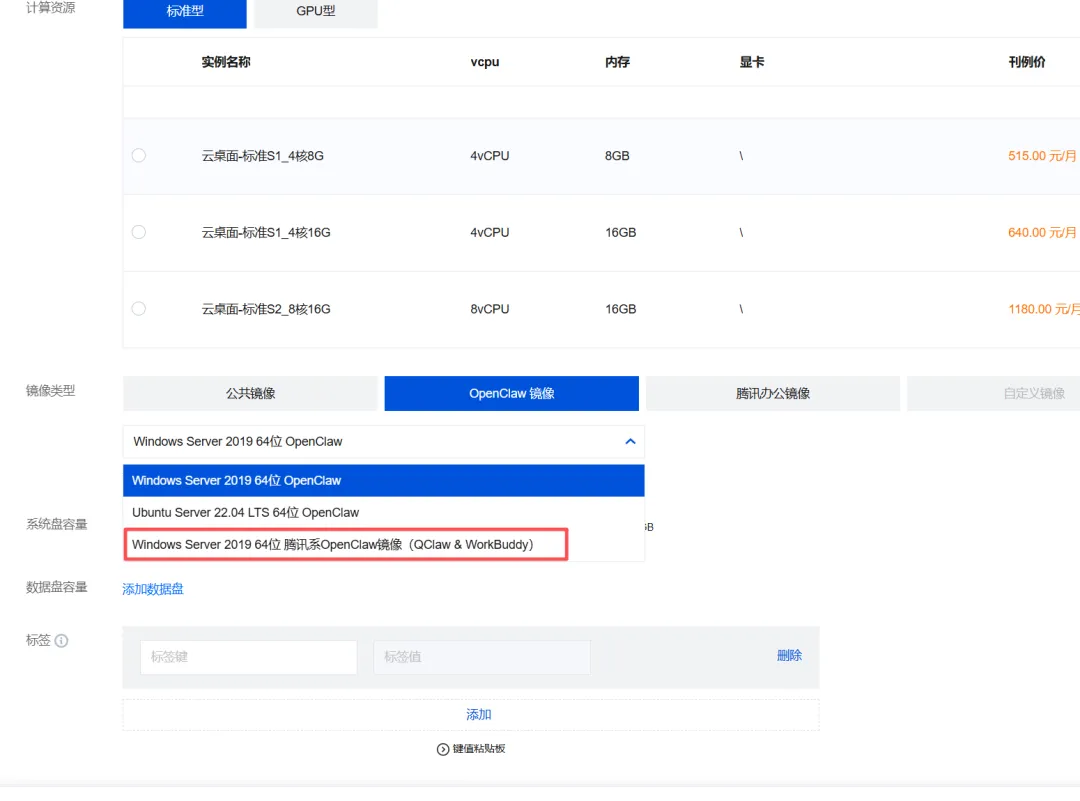Image resolution: width=1080 pixels, height=801 pixels.
Task: Select the 标准型 compute resource tab
Action: (185, 12)
